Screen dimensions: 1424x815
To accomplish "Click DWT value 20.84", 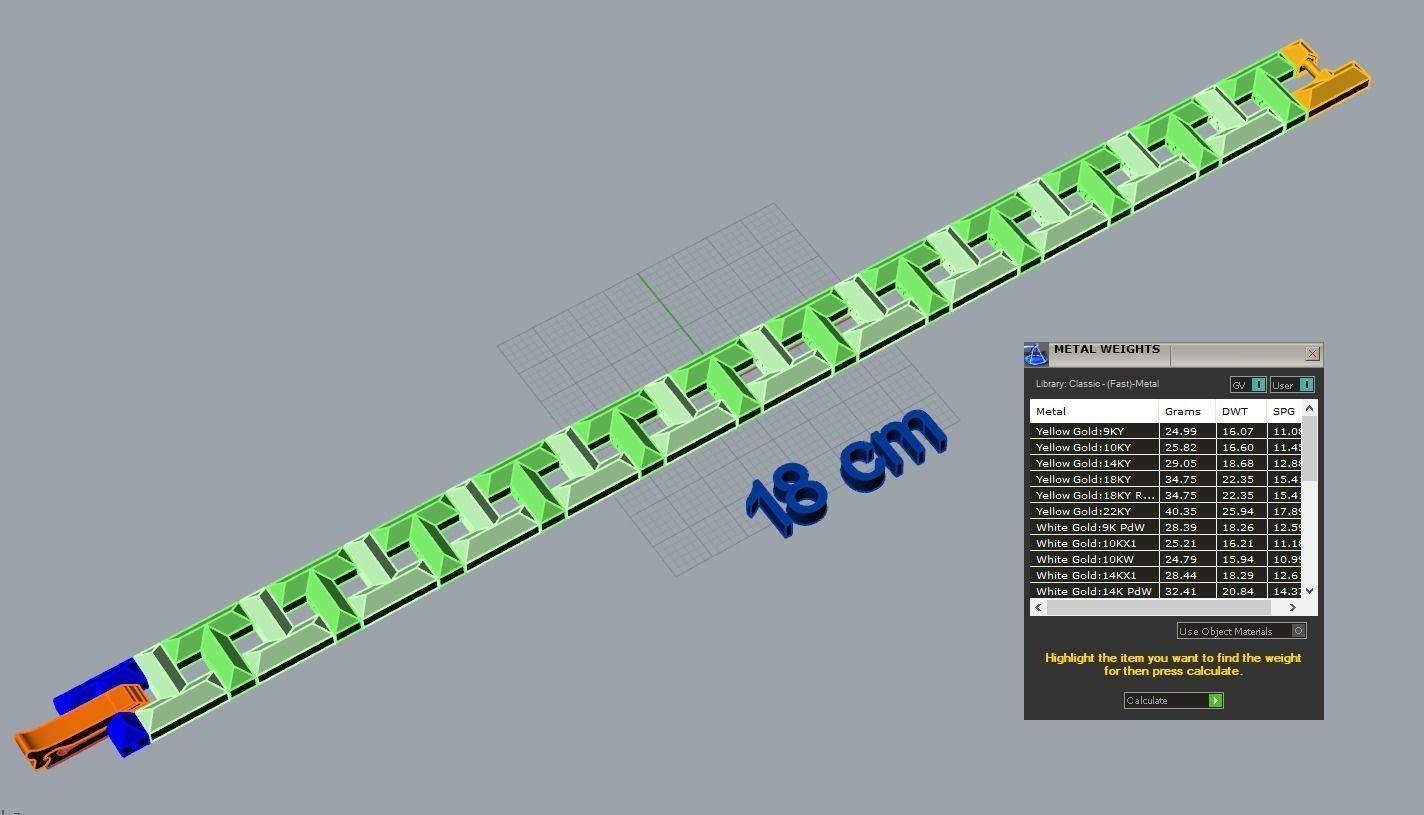I will pos(1237,591).
